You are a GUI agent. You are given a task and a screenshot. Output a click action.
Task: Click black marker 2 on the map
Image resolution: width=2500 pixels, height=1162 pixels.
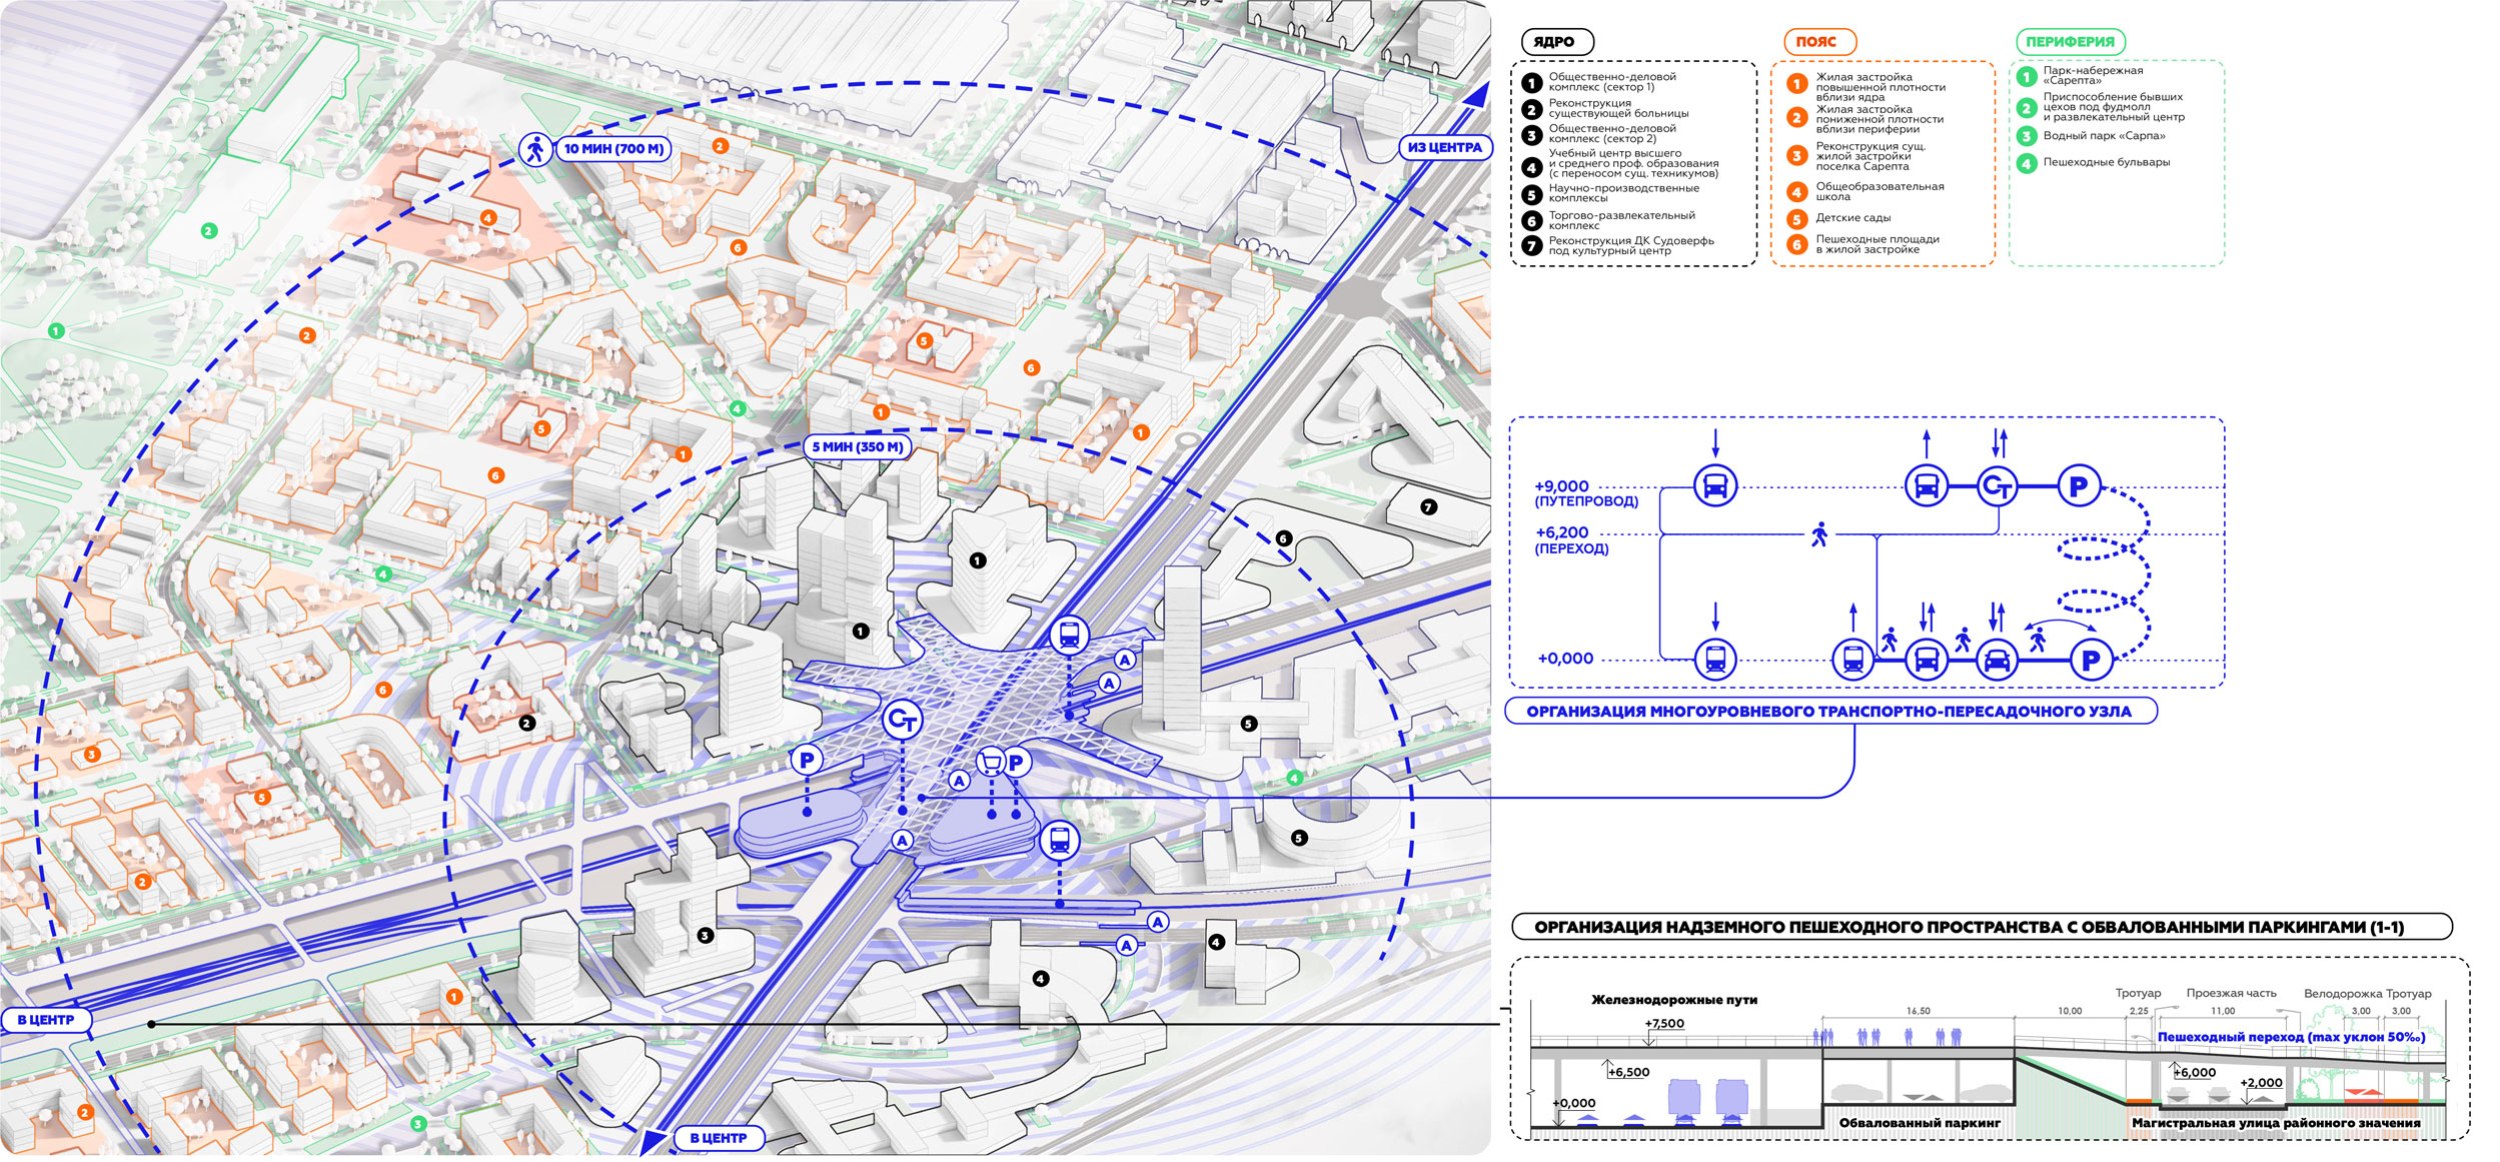[527, 722]
